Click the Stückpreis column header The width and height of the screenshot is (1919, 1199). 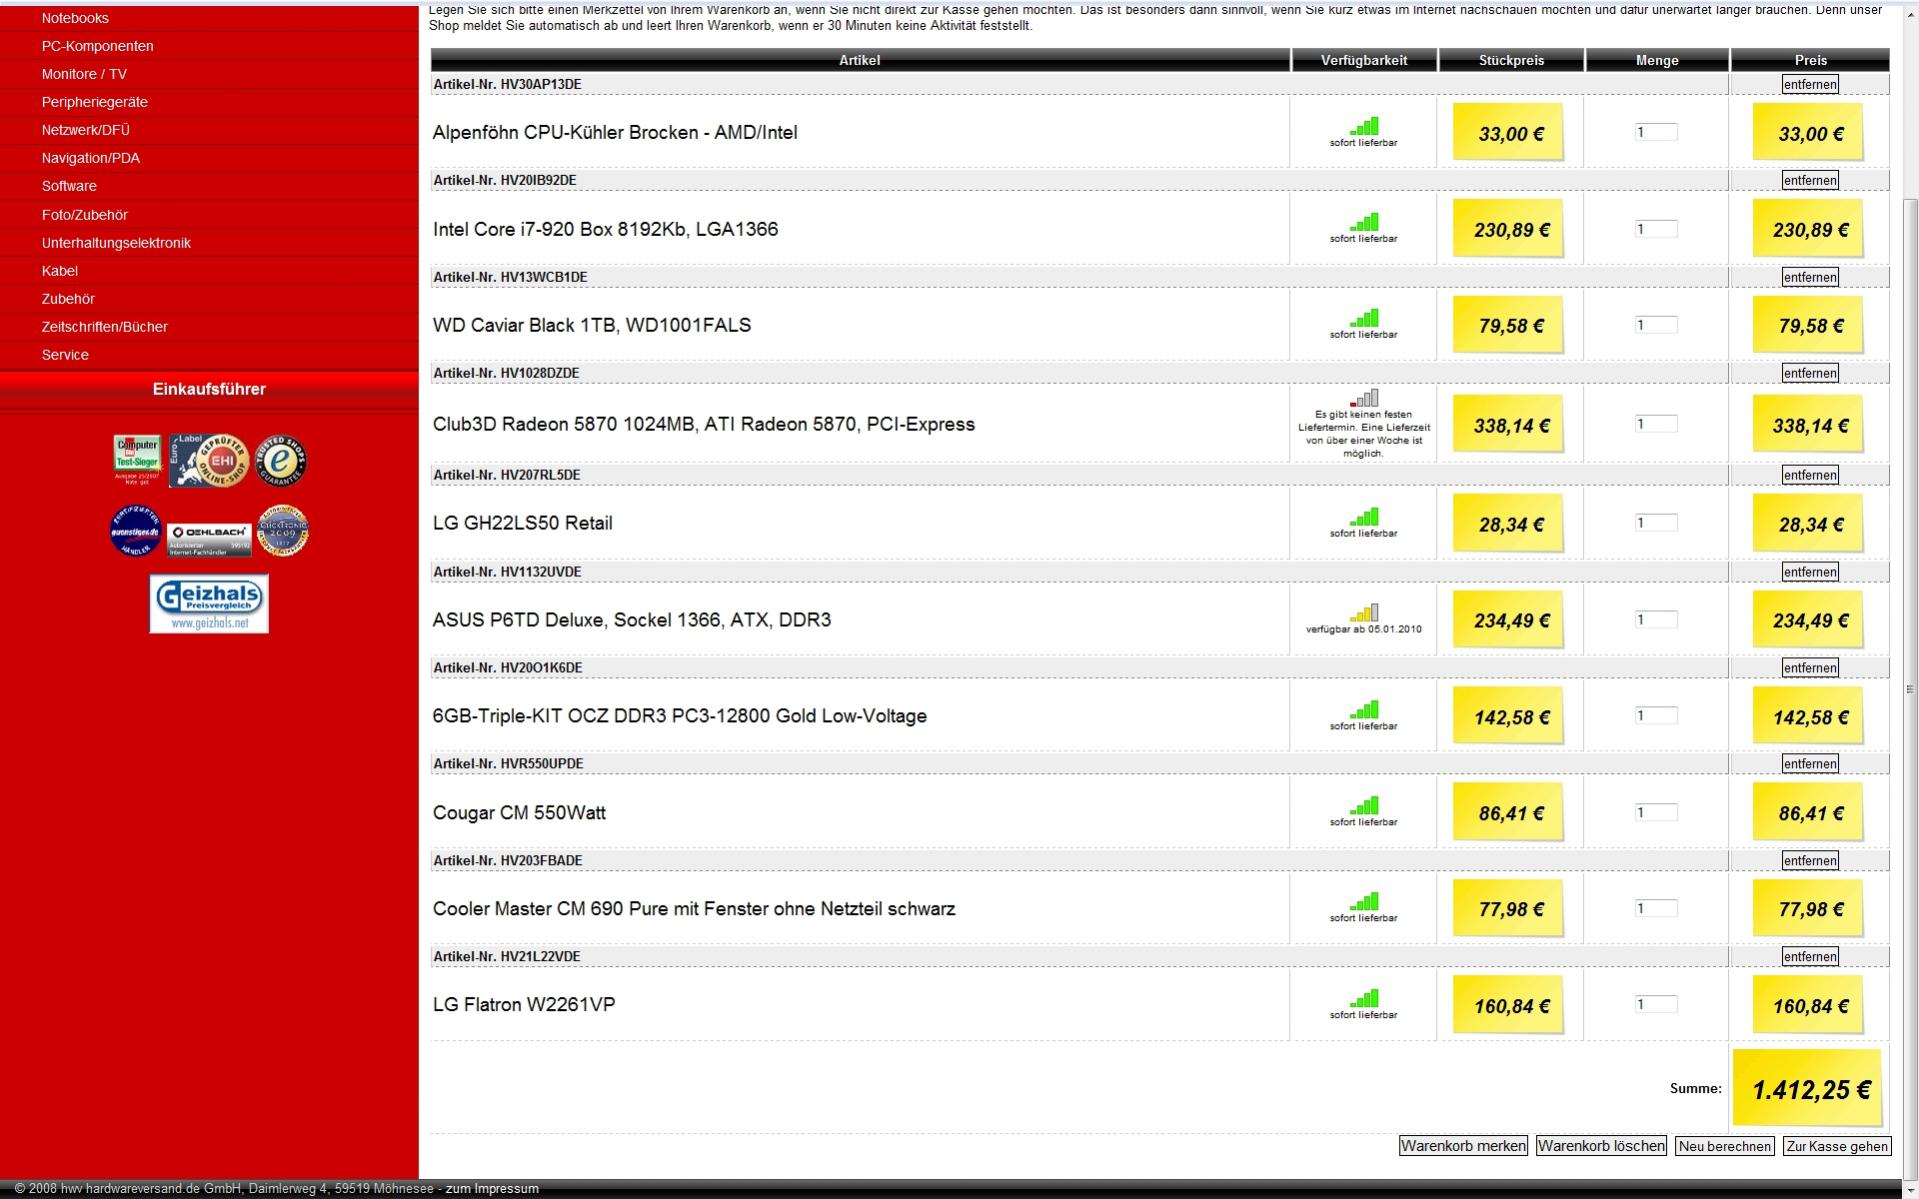[x=1511, y=60]
